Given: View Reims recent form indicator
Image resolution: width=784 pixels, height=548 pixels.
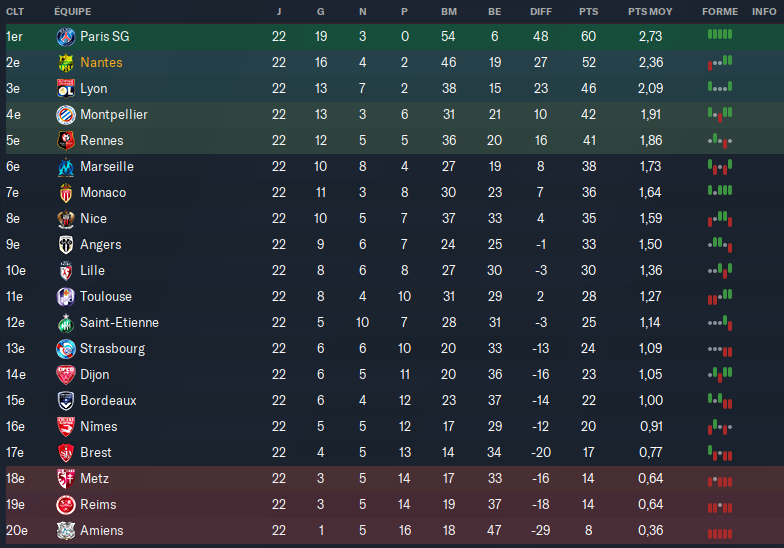Looking at the screenshot, I should [719, 505].
